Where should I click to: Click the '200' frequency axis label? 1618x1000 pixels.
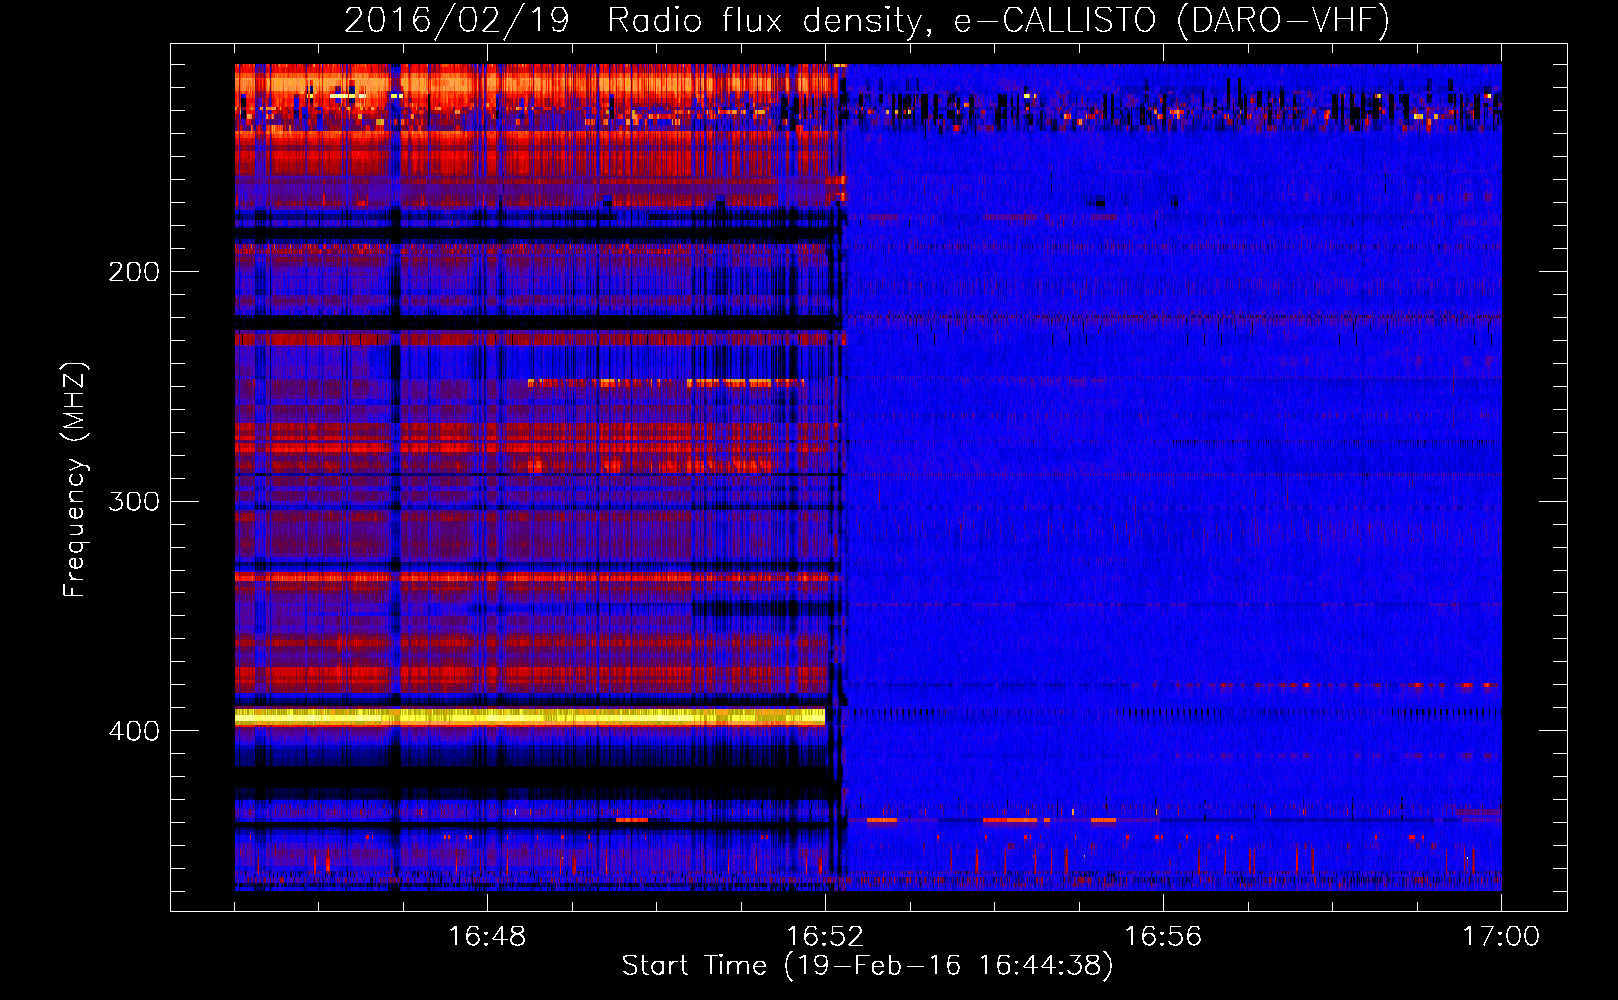(134, 272)
